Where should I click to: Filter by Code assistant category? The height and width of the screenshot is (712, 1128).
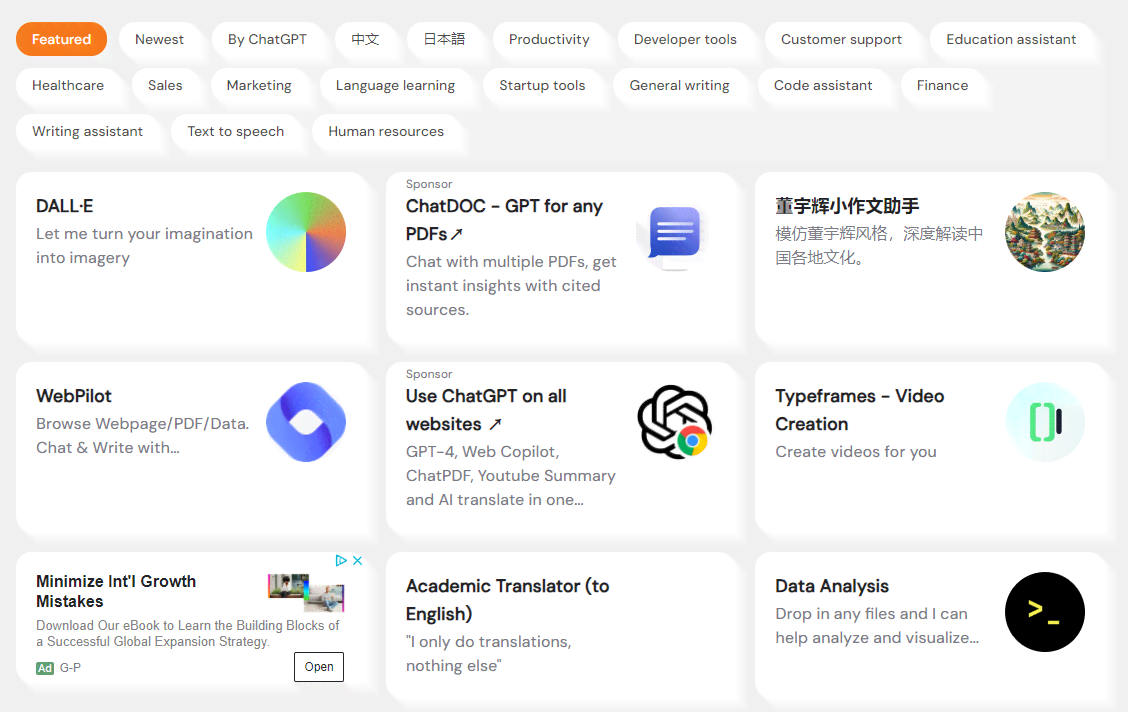(x=823, y=85)
